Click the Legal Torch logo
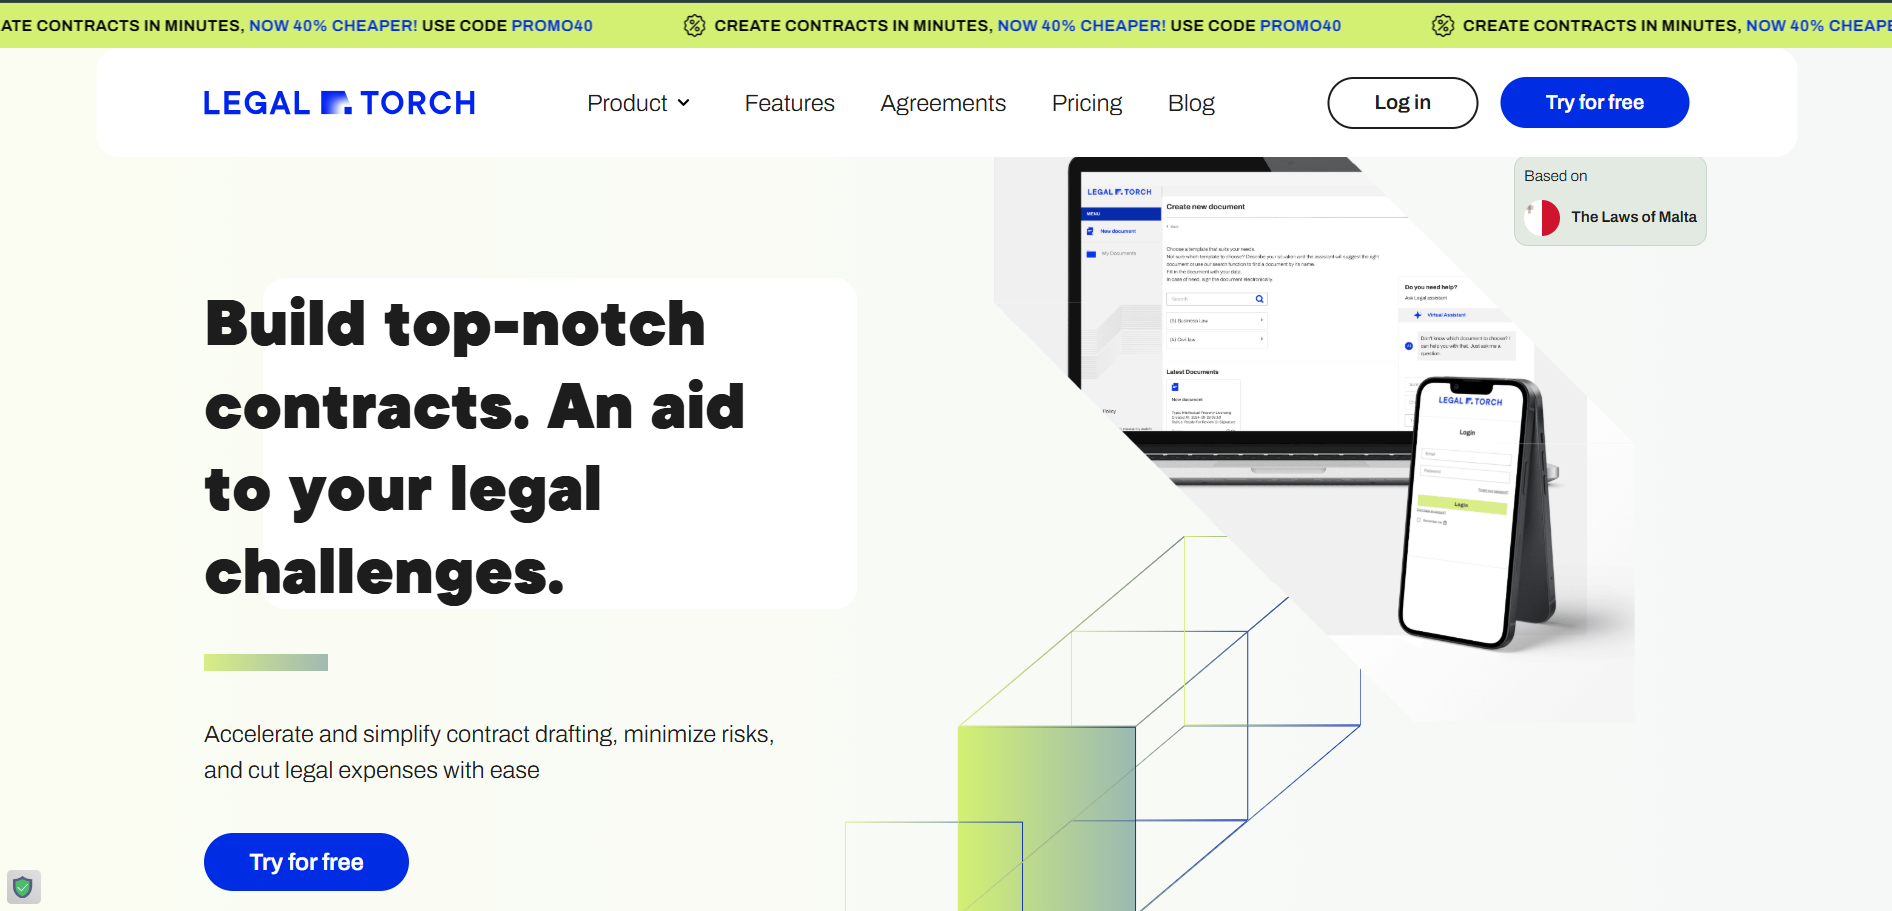The image size is (1892, 911). coord(339,103)
